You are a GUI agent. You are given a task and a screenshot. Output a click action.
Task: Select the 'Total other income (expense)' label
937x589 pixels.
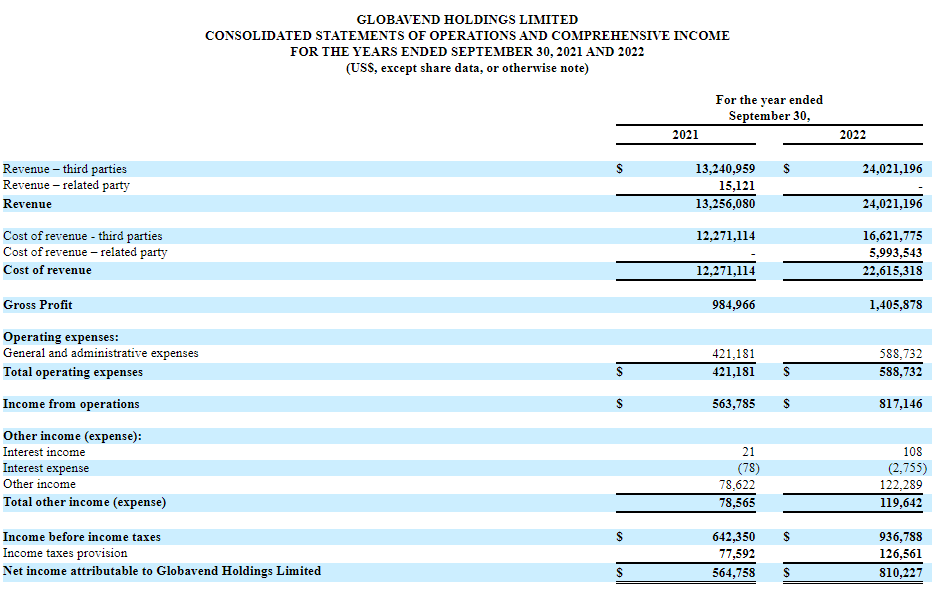(x=85, y=502)
